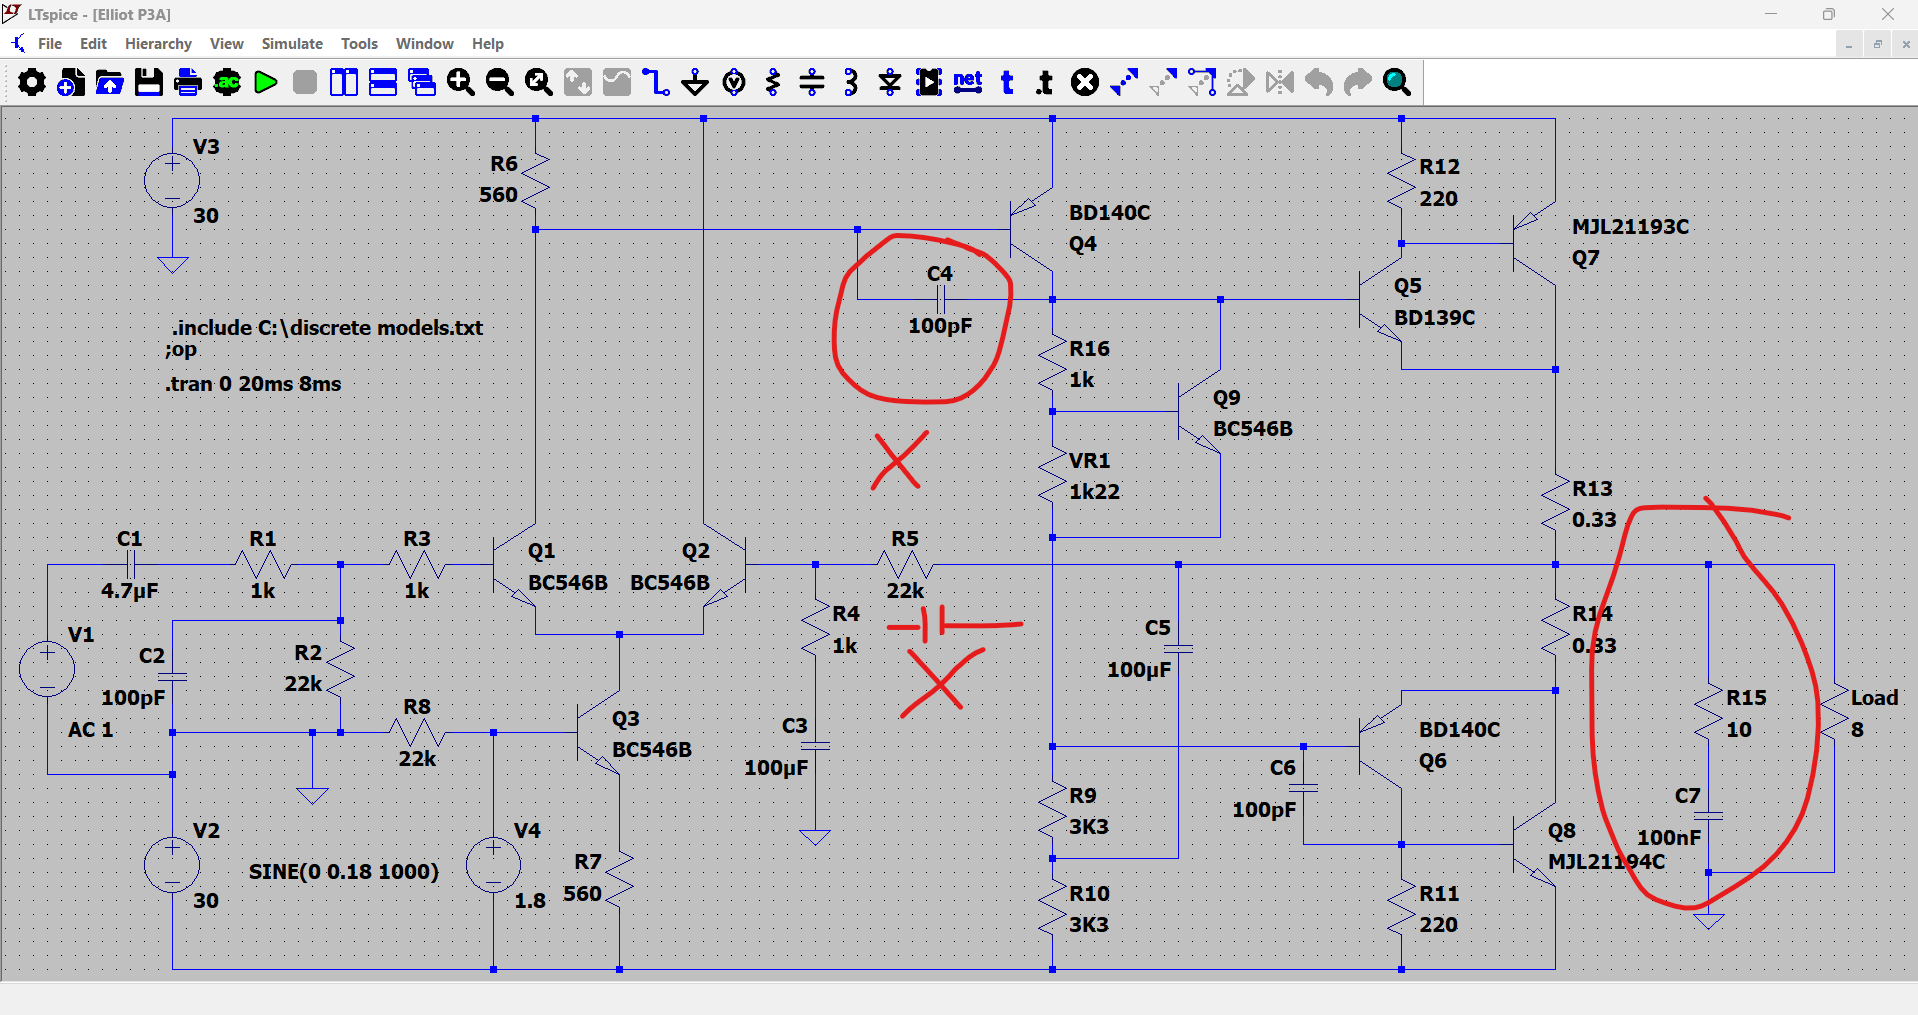Image resolution: width=1918 pixels, height=1015 pixels.
Task: Select the SINE(0 0.18 1000) source value
Action: 344,871
